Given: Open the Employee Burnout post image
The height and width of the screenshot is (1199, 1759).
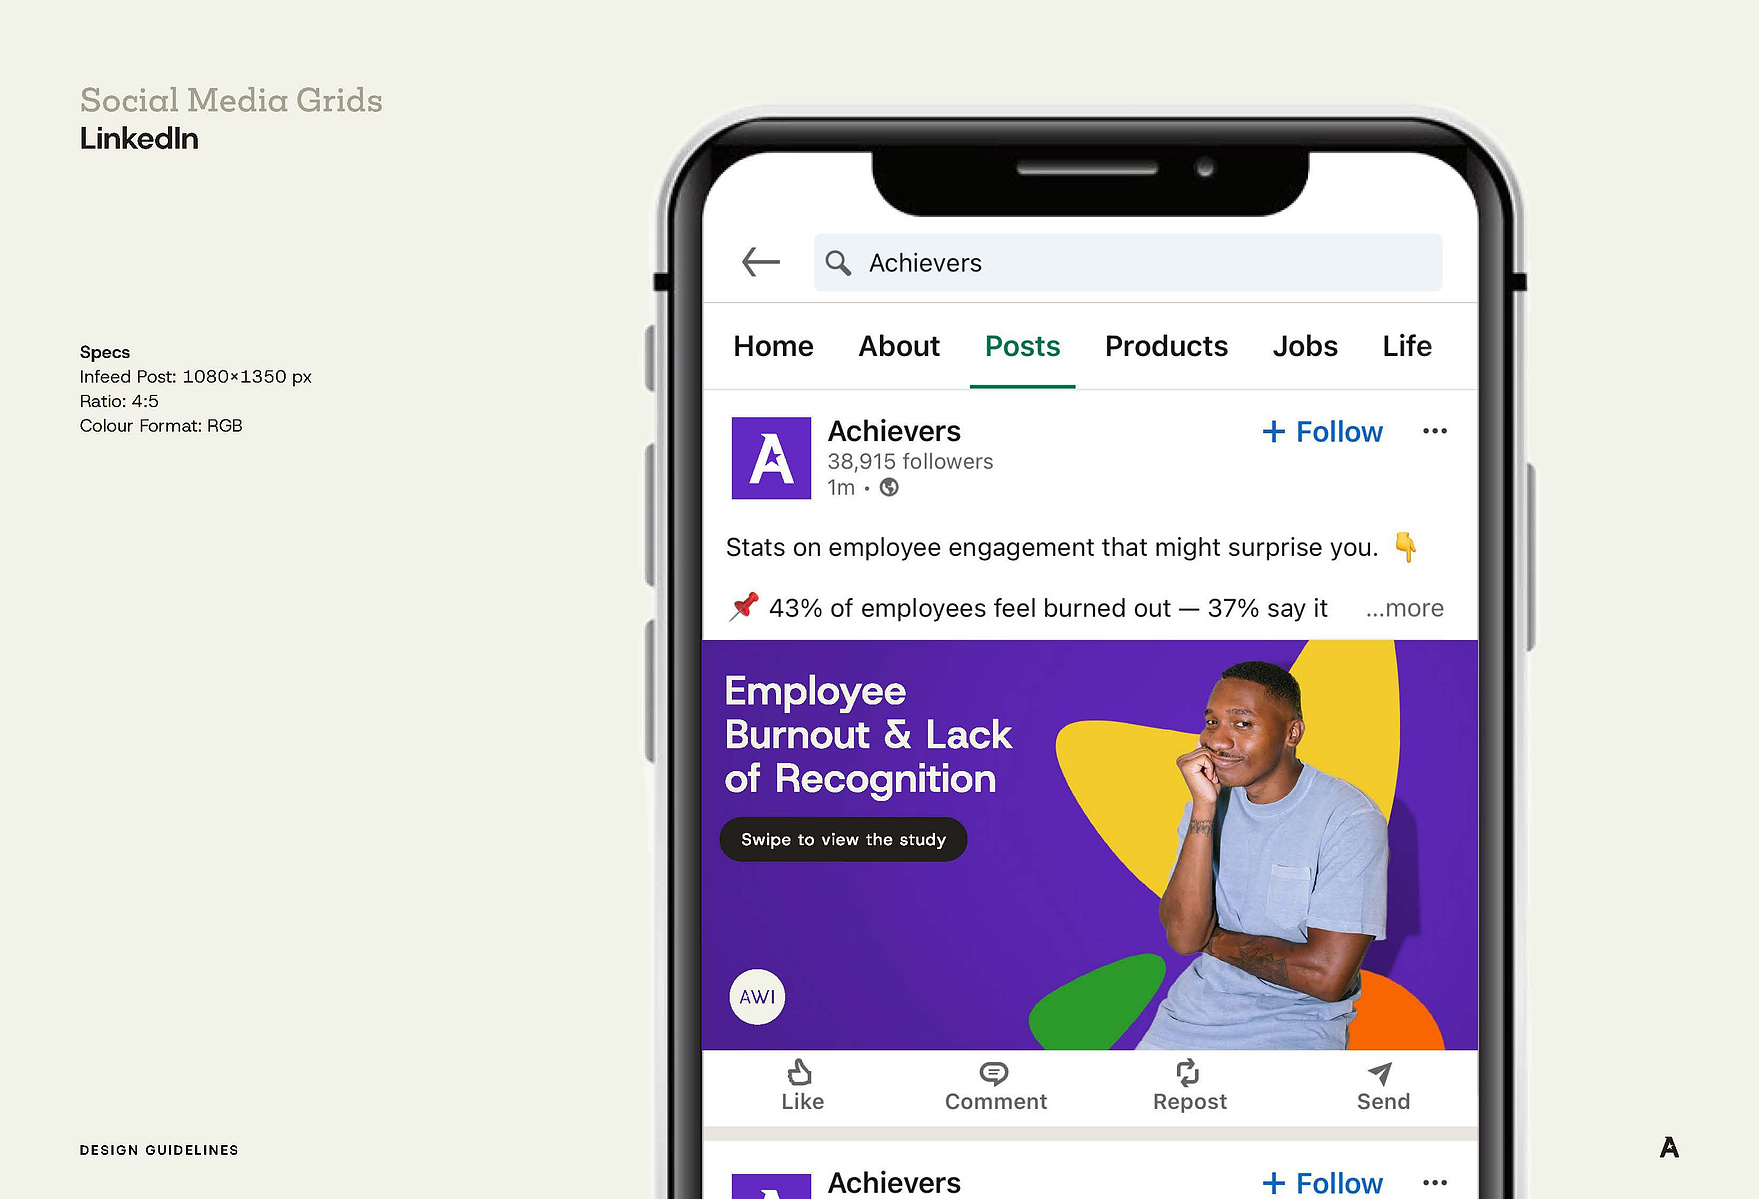Looking at the screenshot, I should pyautogui.click(x=1090, y=845).
